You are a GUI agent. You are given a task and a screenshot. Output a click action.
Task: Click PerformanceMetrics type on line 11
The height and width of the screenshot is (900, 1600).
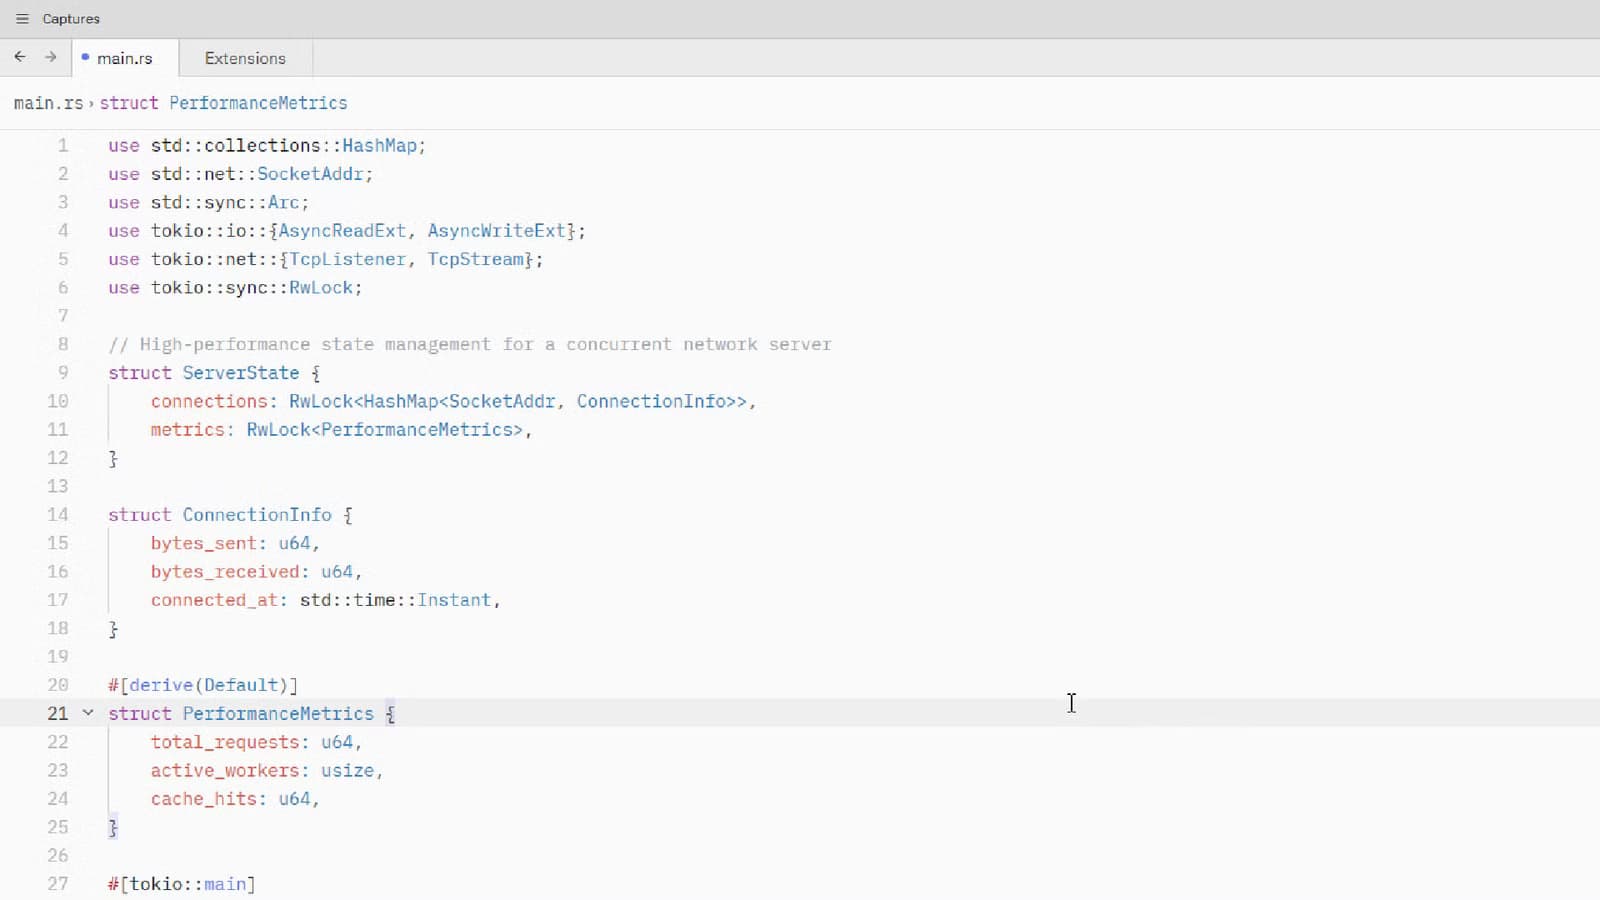pos(417,429)
